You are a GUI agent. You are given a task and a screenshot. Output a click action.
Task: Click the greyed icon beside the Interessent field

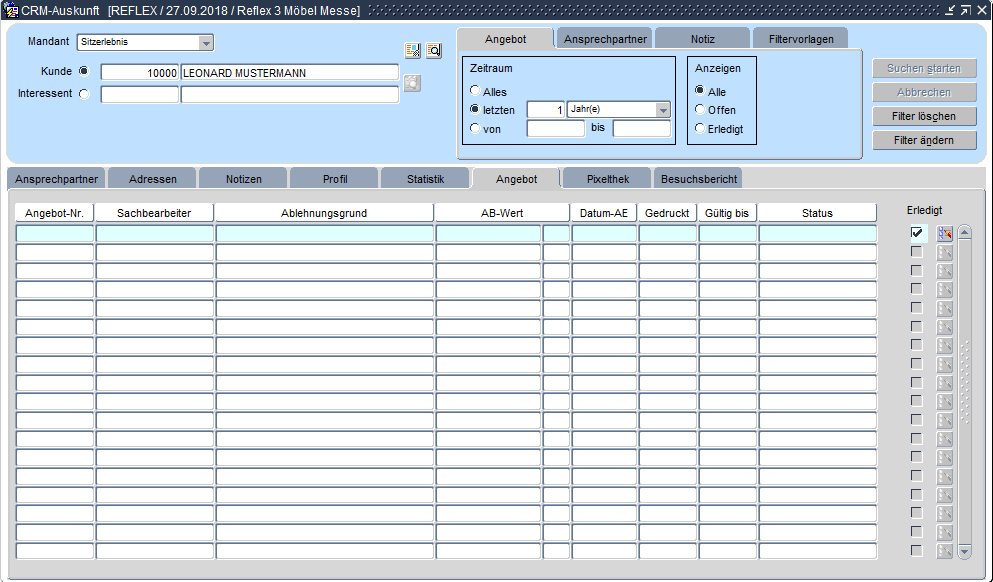412,83
